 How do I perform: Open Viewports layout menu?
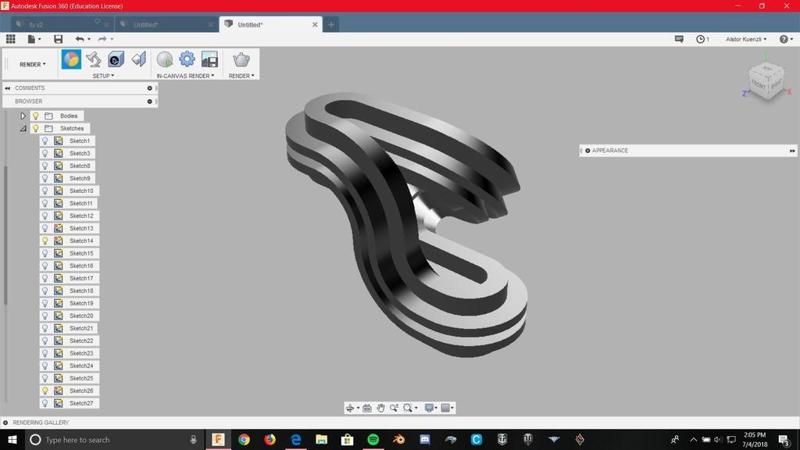coord(447,408)
